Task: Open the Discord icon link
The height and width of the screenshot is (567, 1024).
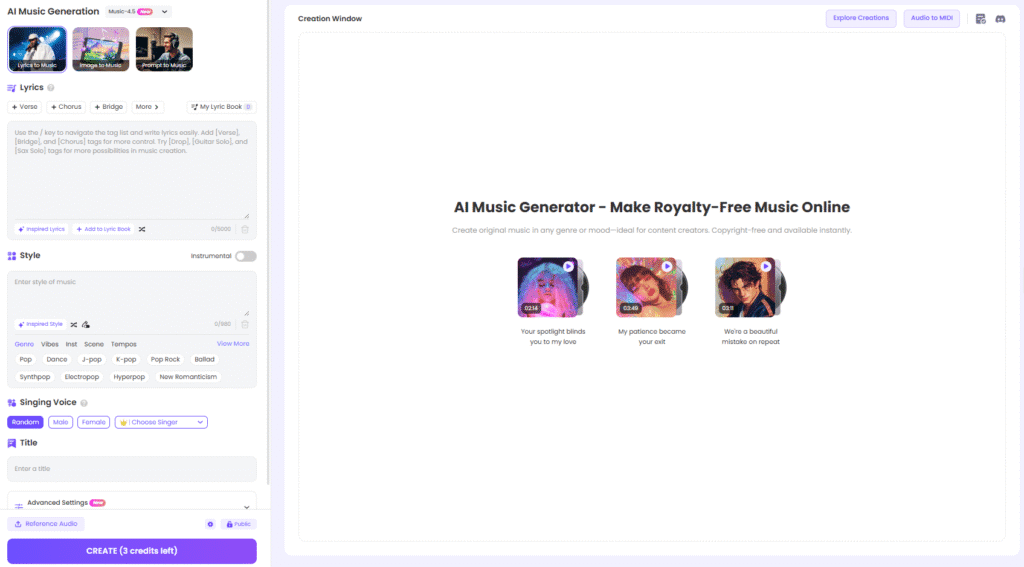Action: tap(1000, 19)
